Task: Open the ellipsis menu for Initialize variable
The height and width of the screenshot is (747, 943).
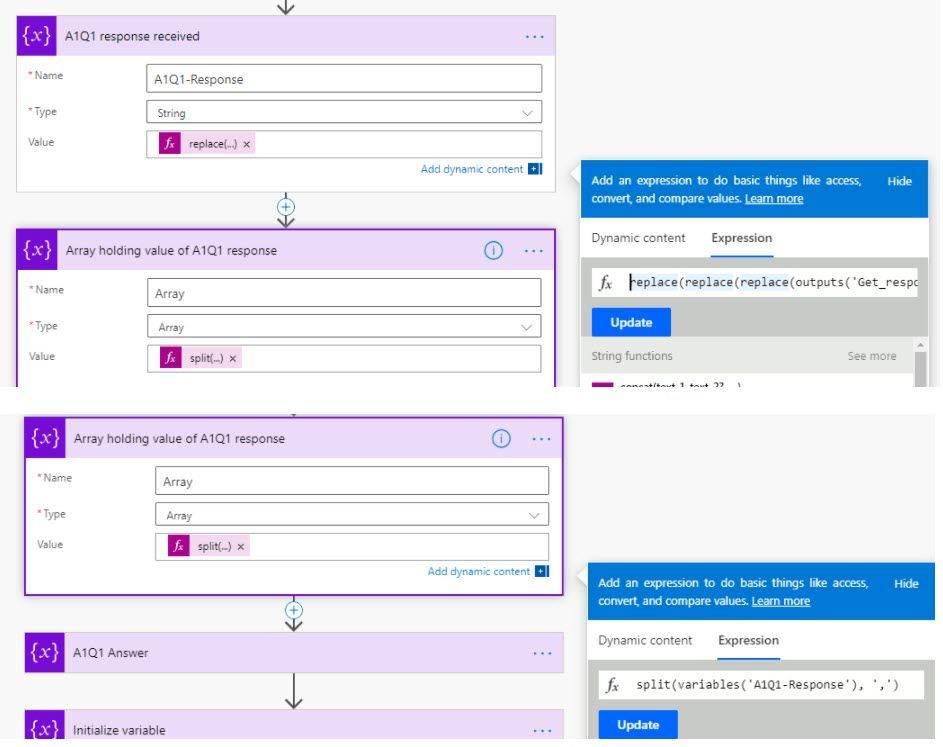Action: coord(542,731)
